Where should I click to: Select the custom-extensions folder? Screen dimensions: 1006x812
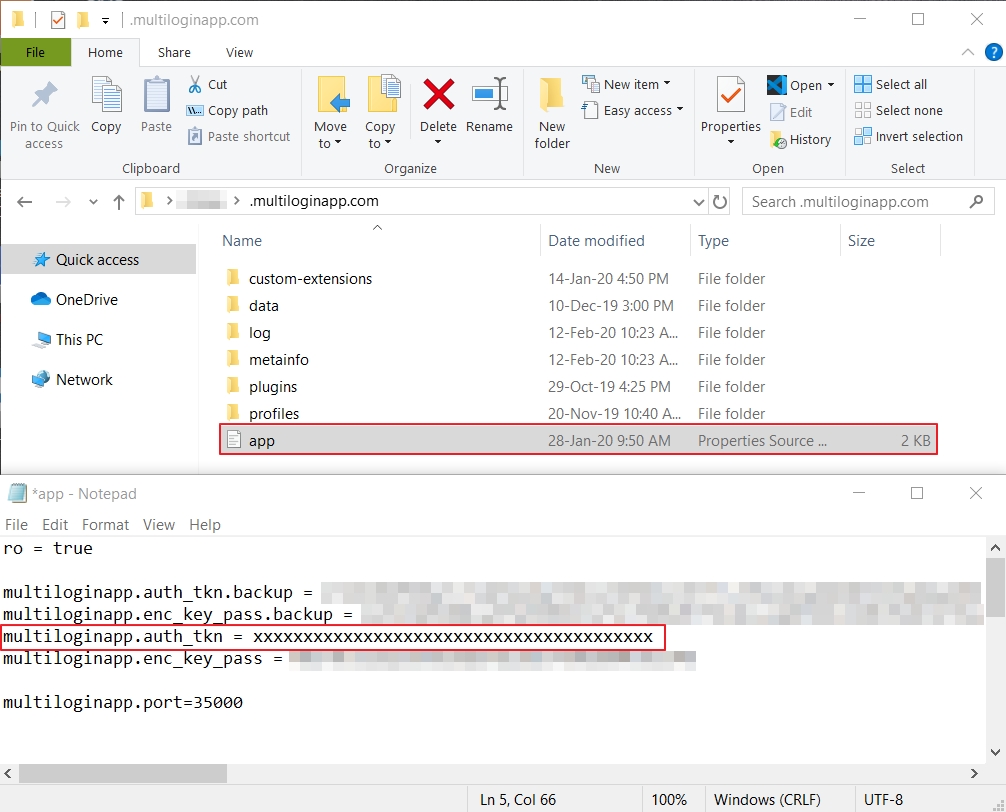click(311, 278)
